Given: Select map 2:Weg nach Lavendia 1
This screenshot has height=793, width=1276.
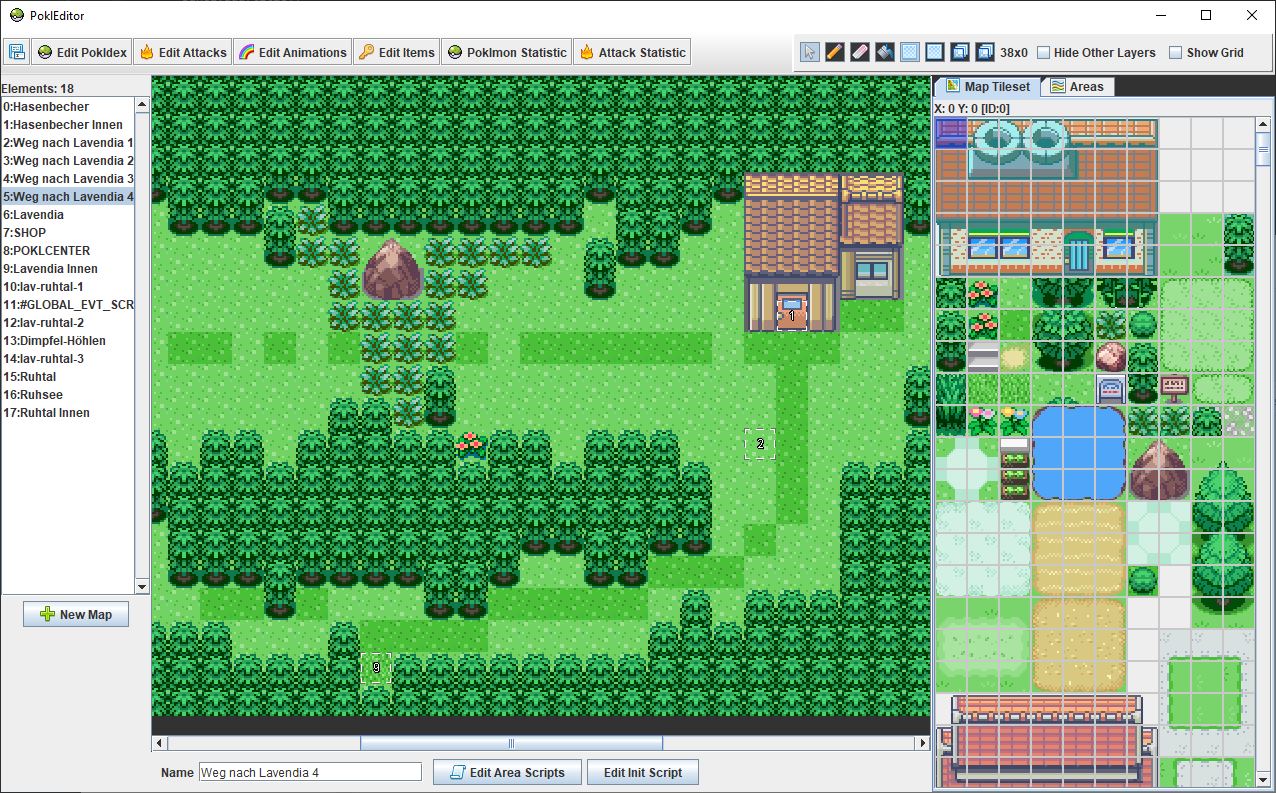Looking at the screenshot, I should pyautogui.click(x=68, y=142).
